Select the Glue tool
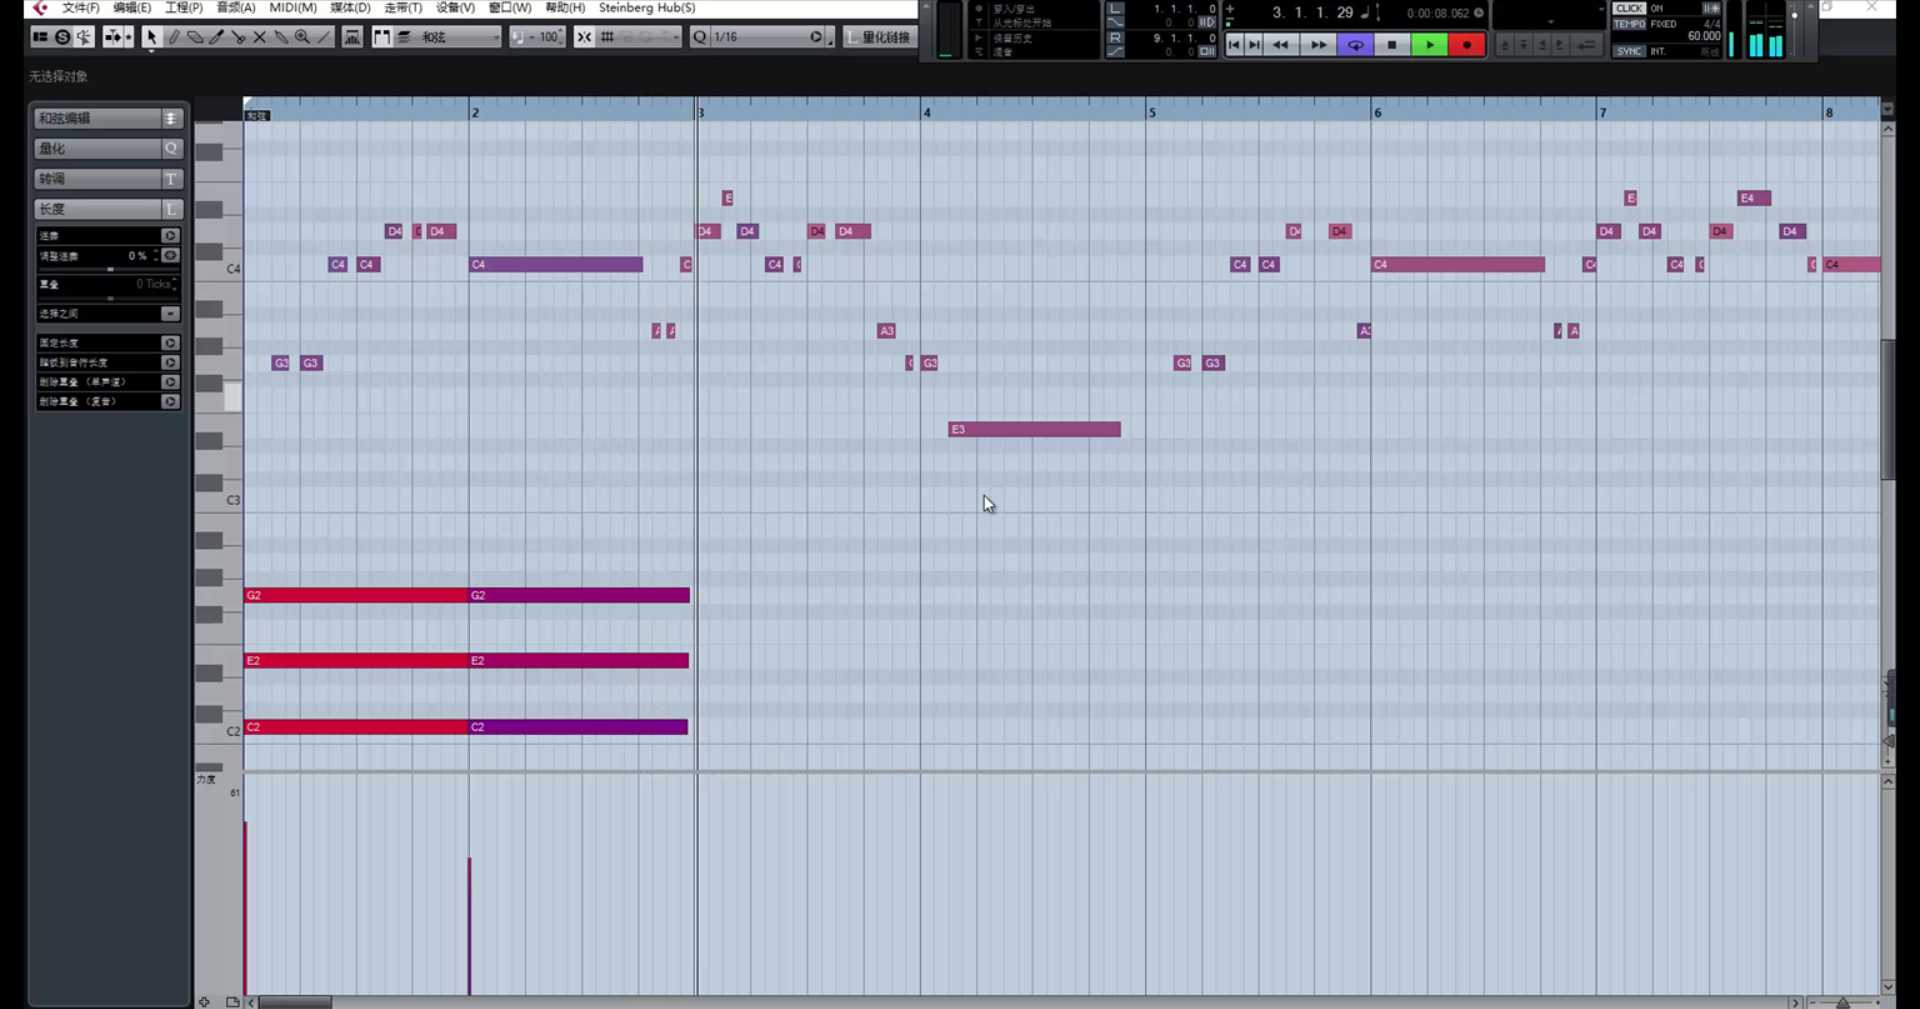 [x=281, y=37]
